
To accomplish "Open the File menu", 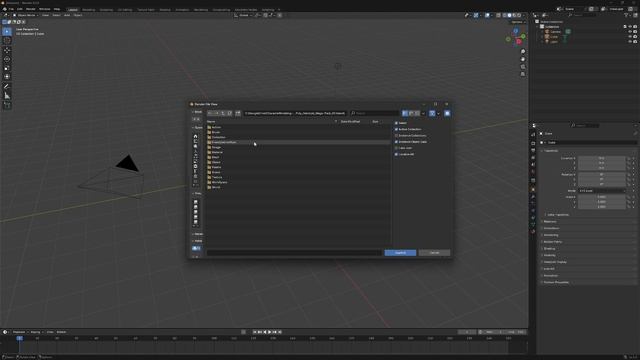I will 11,9.
